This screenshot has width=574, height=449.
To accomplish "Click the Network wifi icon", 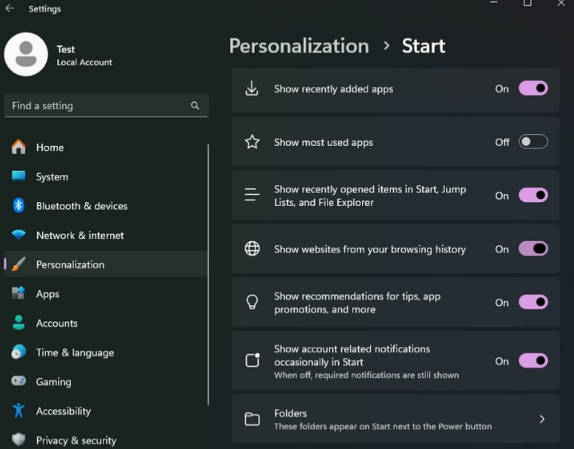I will (x=18, y=234).
